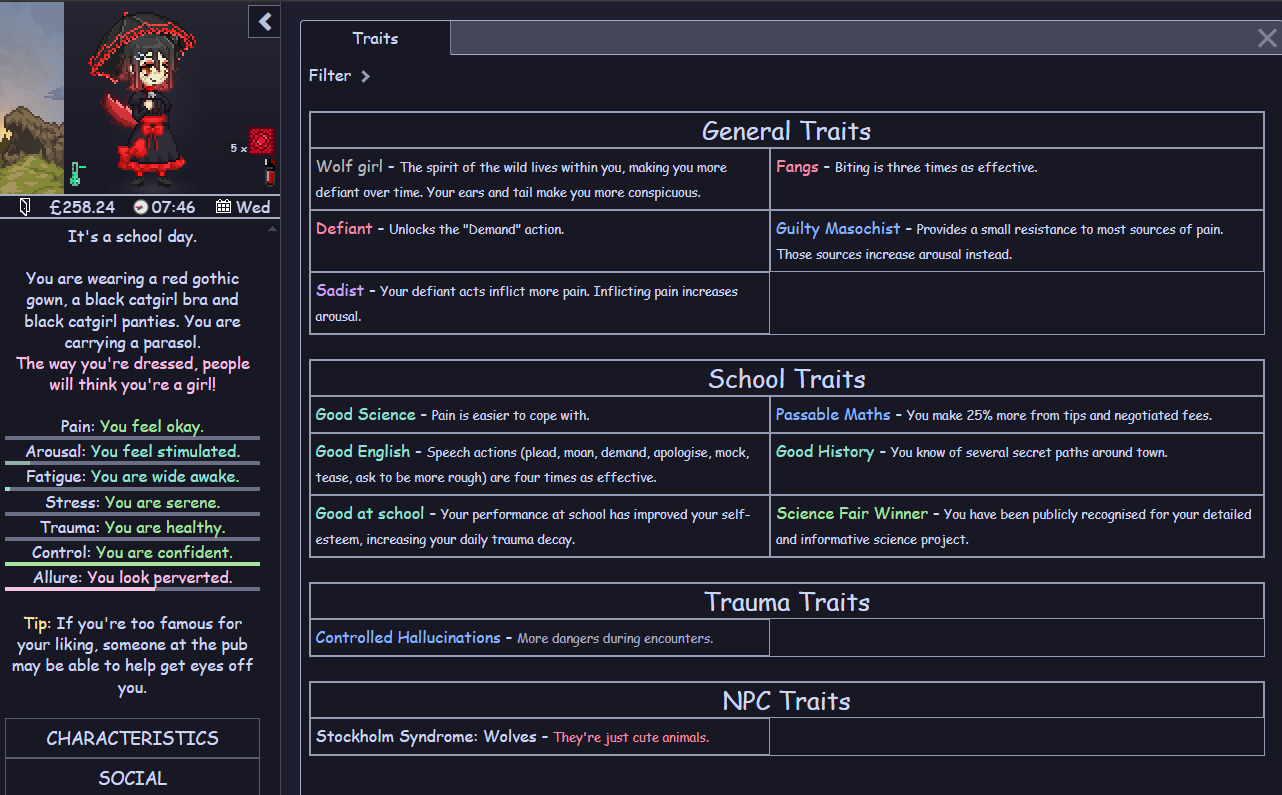Click the Wed day label
Image resolution: width=1282 pixels, height=795 pixels.
253,207
